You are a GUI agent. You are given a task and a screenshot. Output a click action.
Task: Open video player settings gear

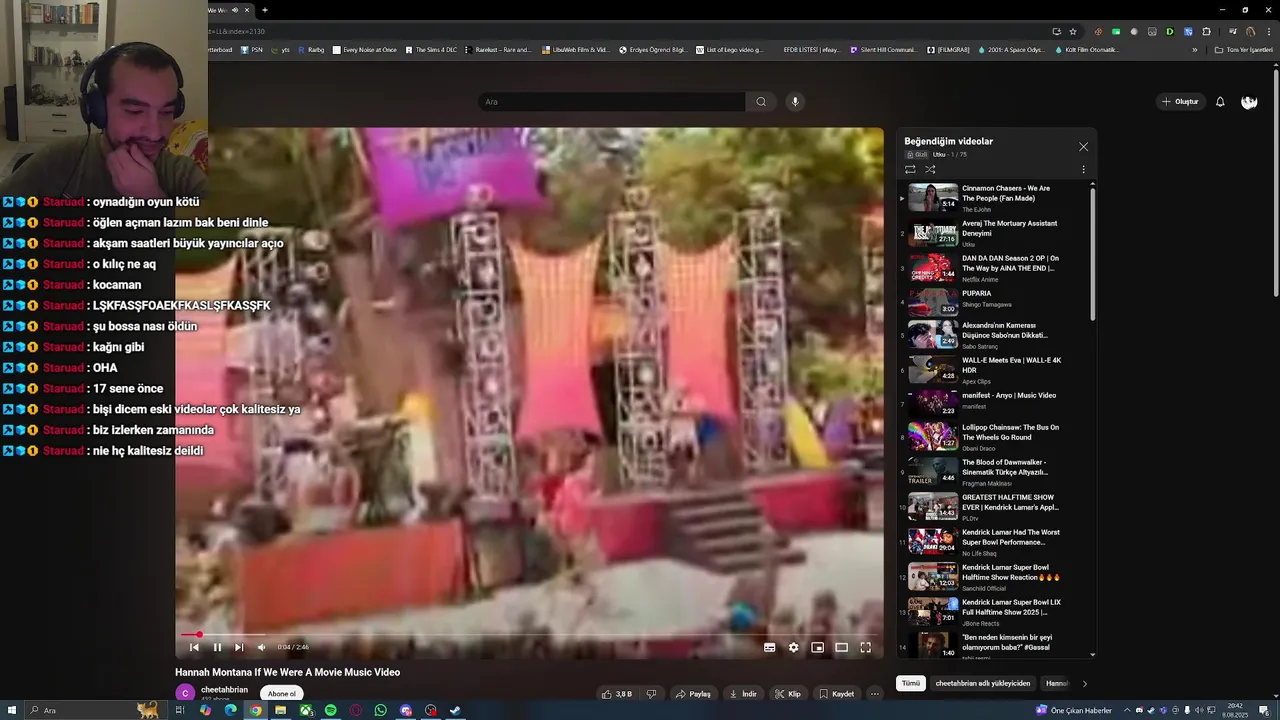[x=793, y=647]
